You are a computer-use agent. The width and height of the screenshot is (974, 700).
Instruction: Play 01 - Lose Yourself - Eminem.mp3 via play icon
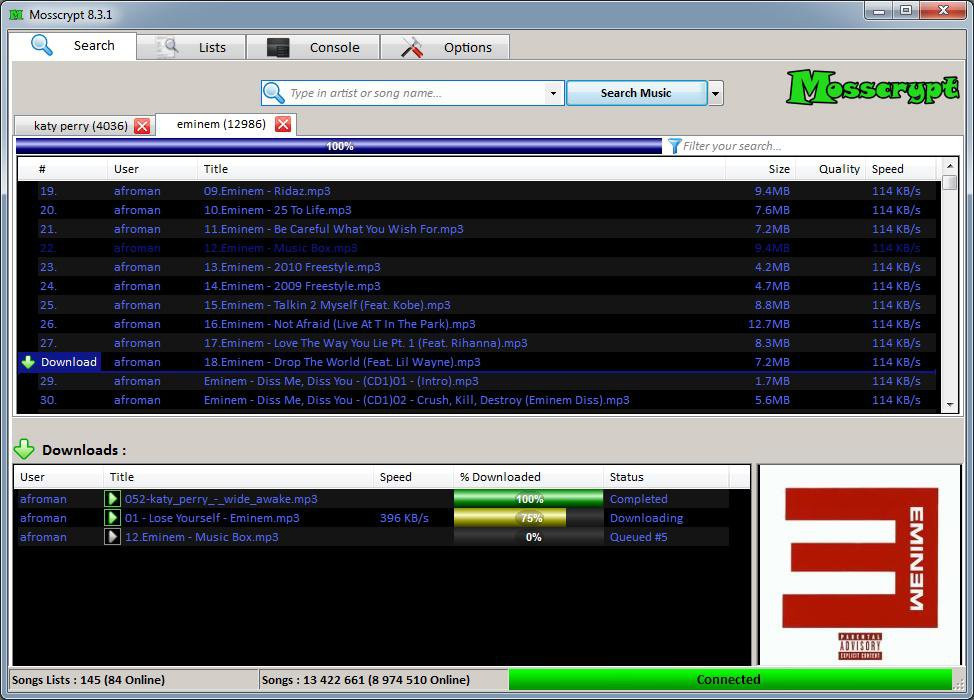point(112,518)
